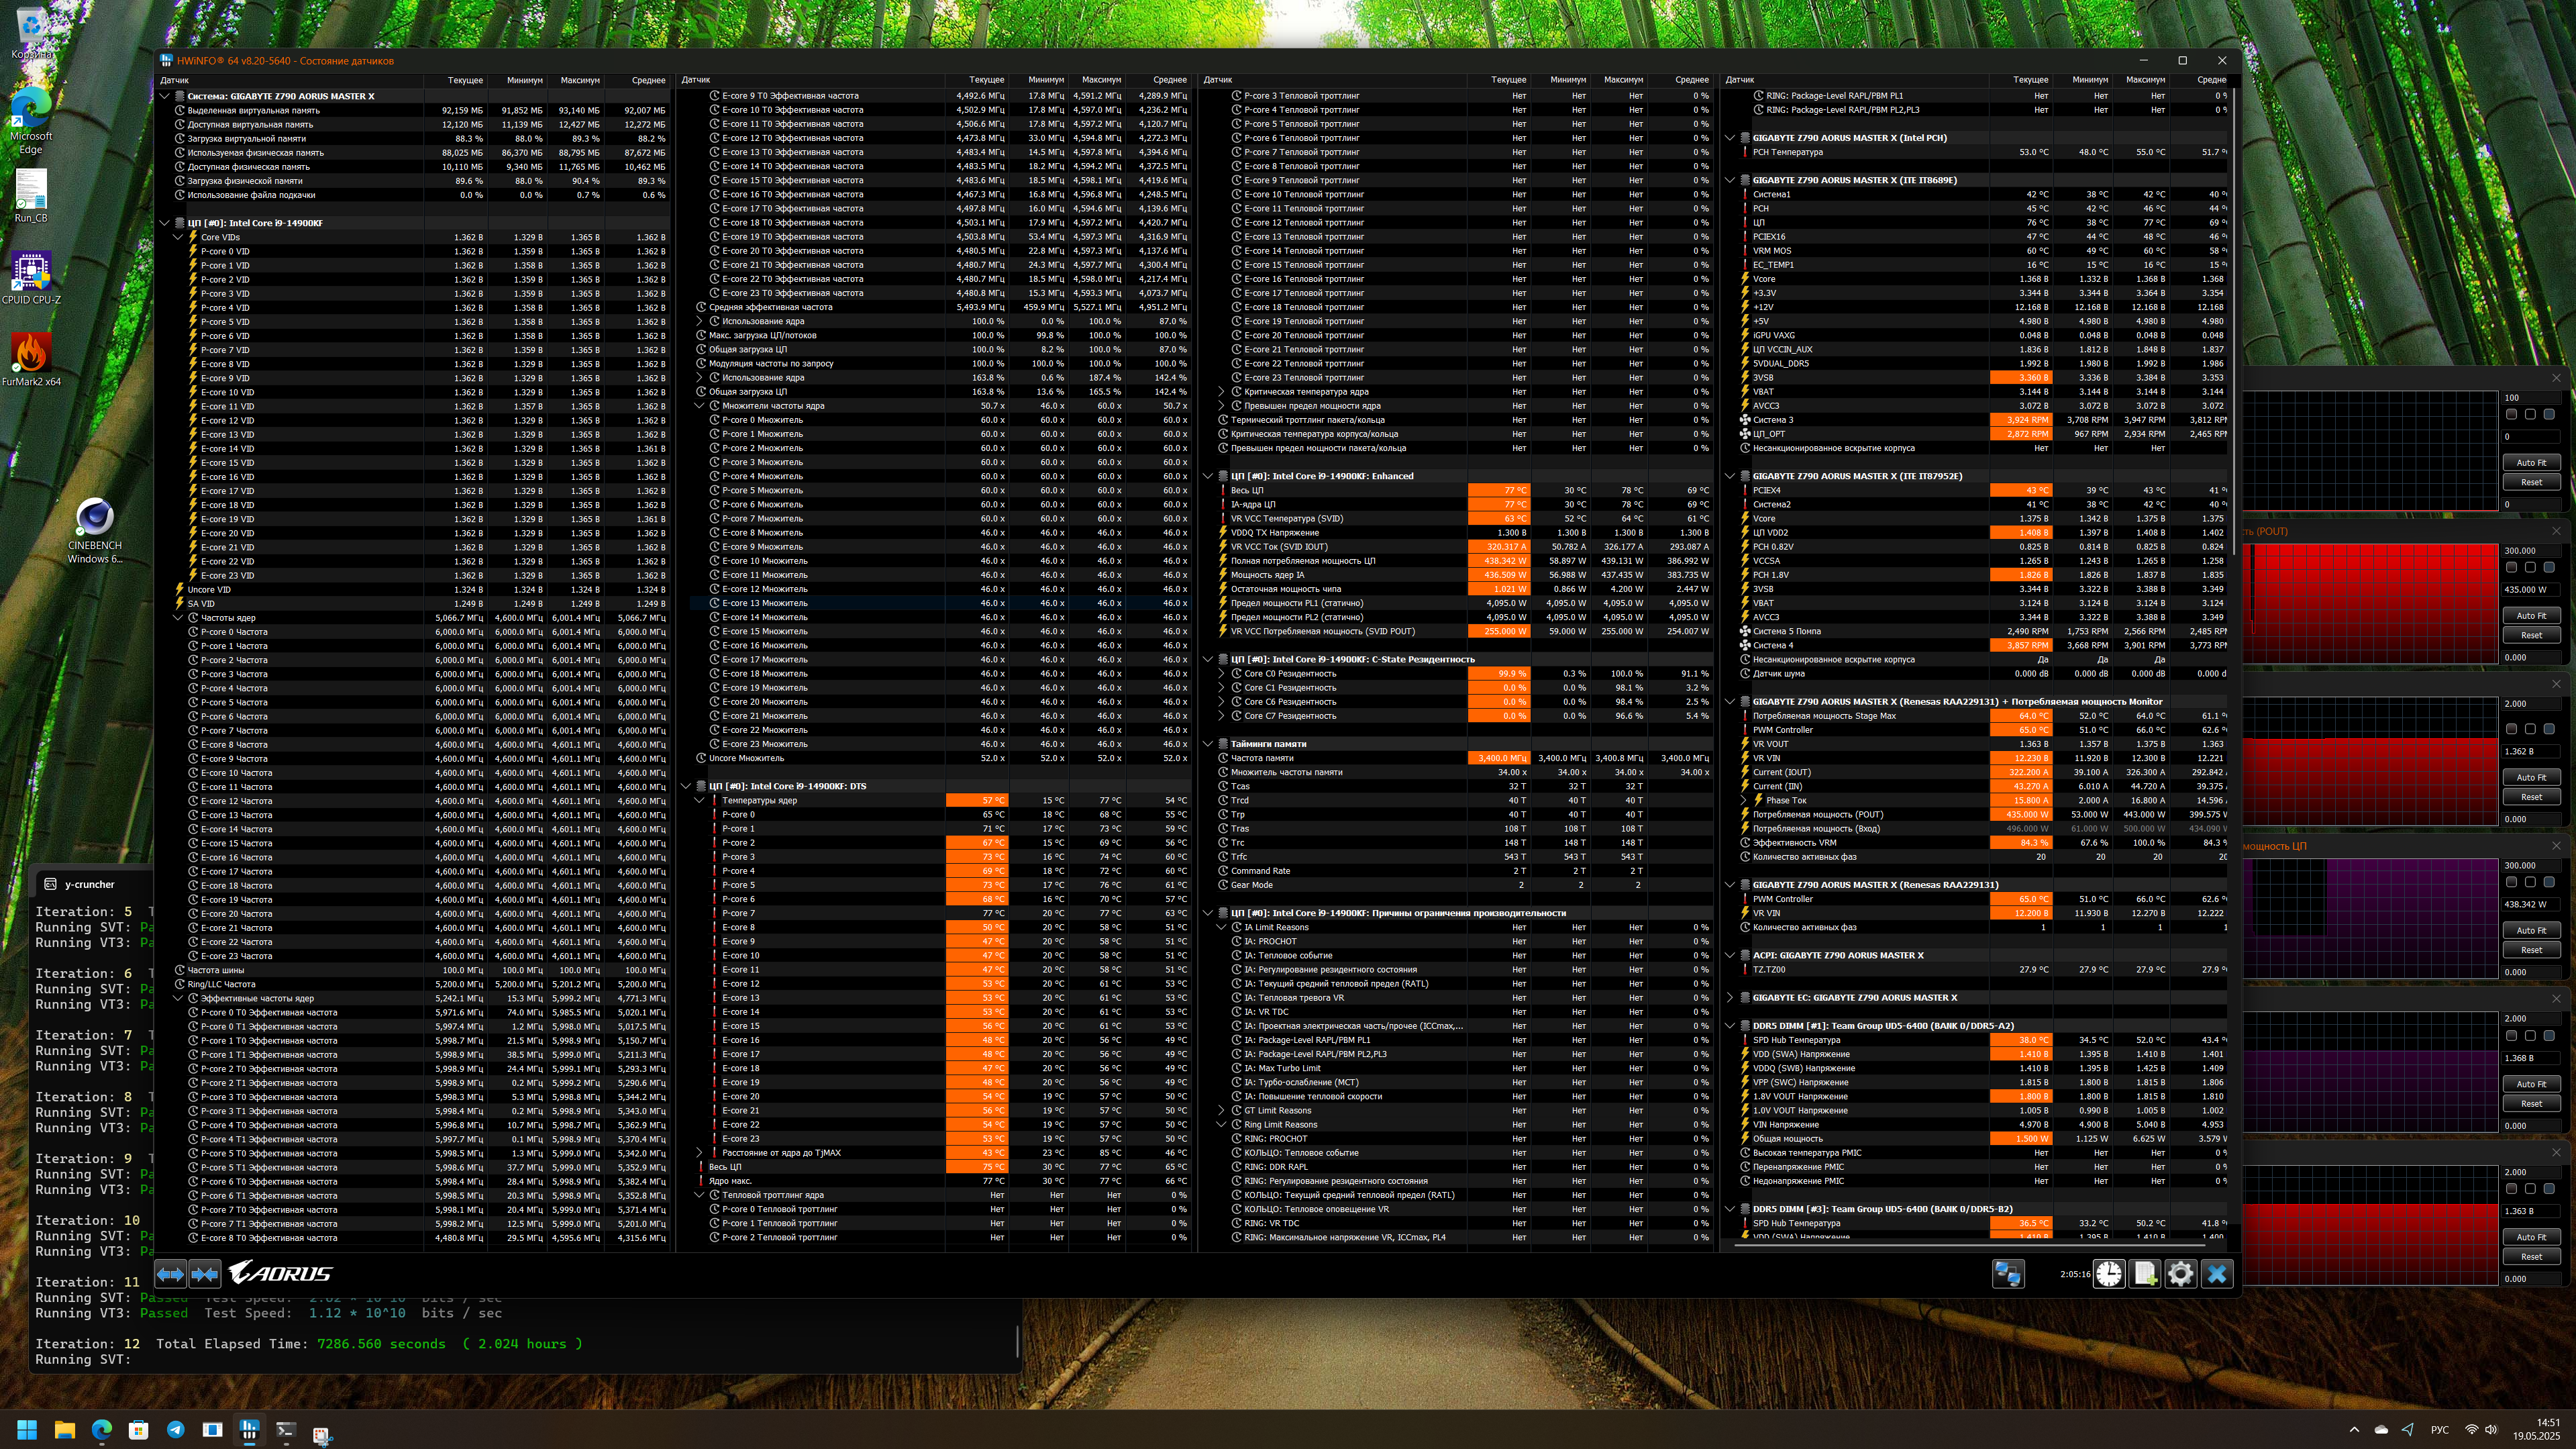2576x1449 pixels.
Task: Click the collapse columns arrow button
Action: pos(205,1273)
